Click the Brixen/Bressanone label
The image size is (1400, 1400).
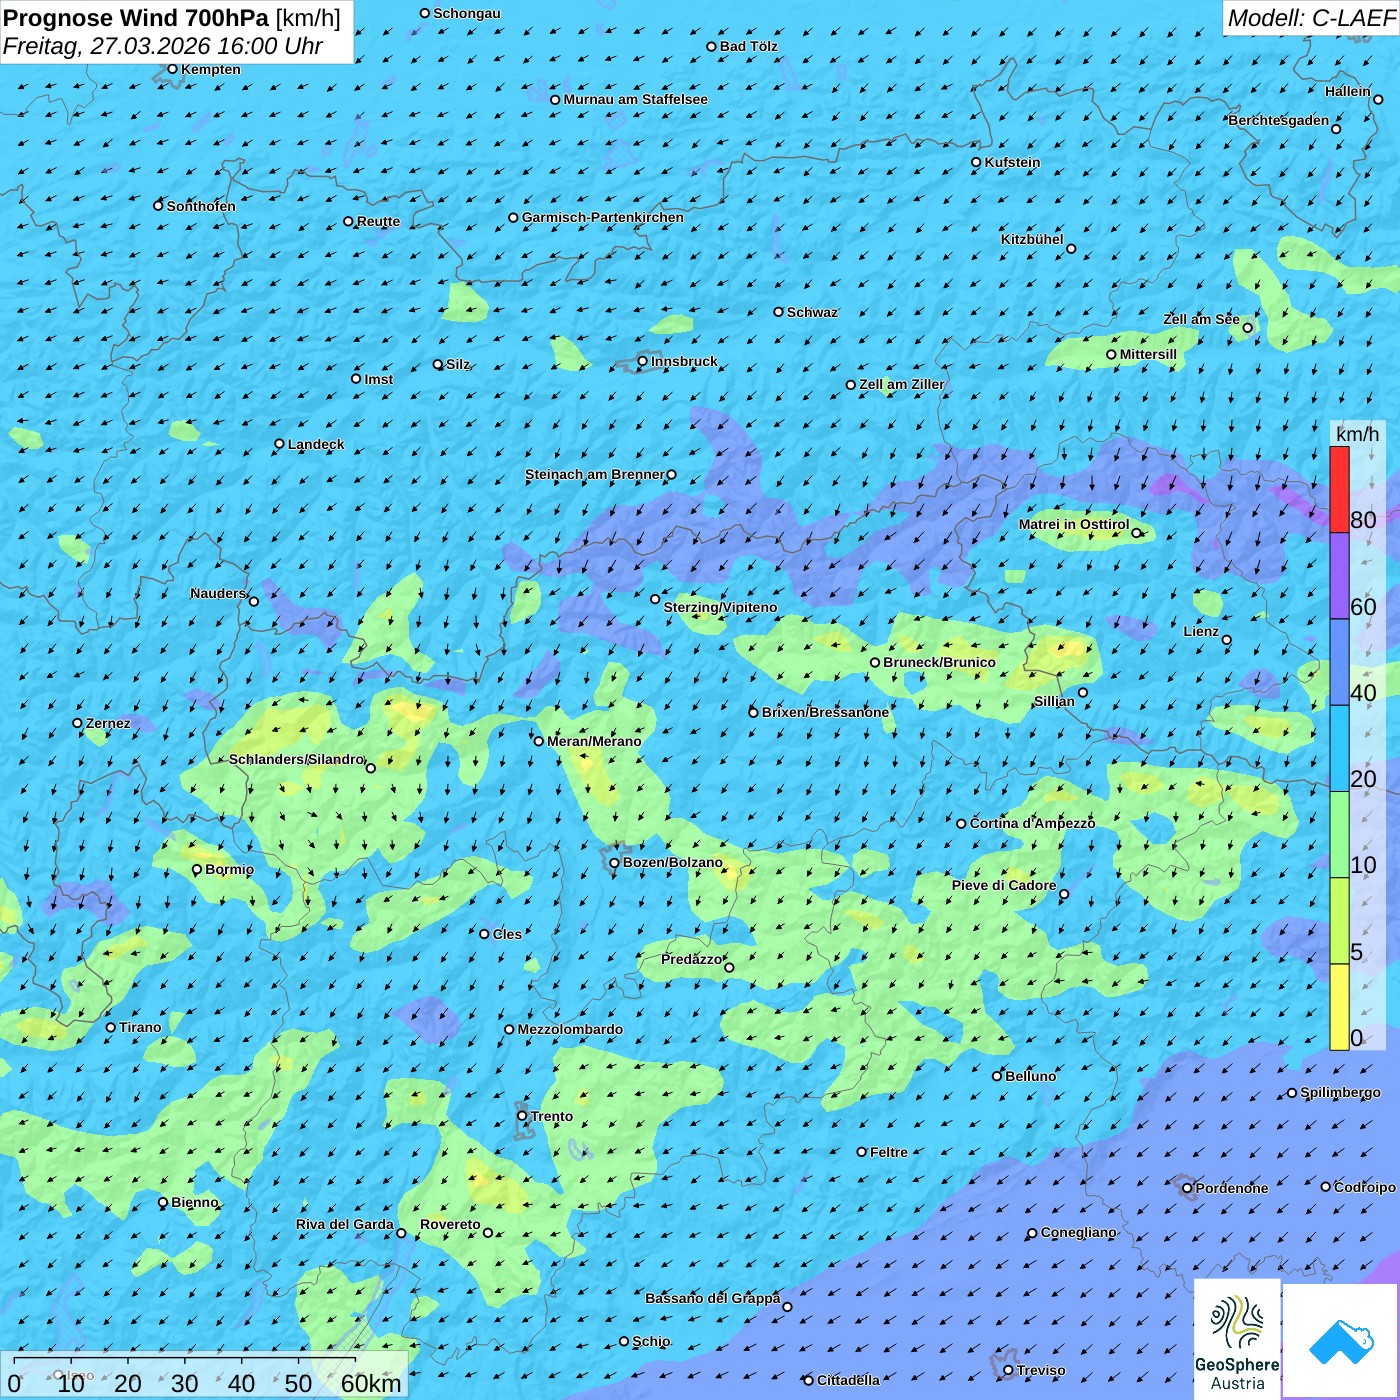point(825,712)
